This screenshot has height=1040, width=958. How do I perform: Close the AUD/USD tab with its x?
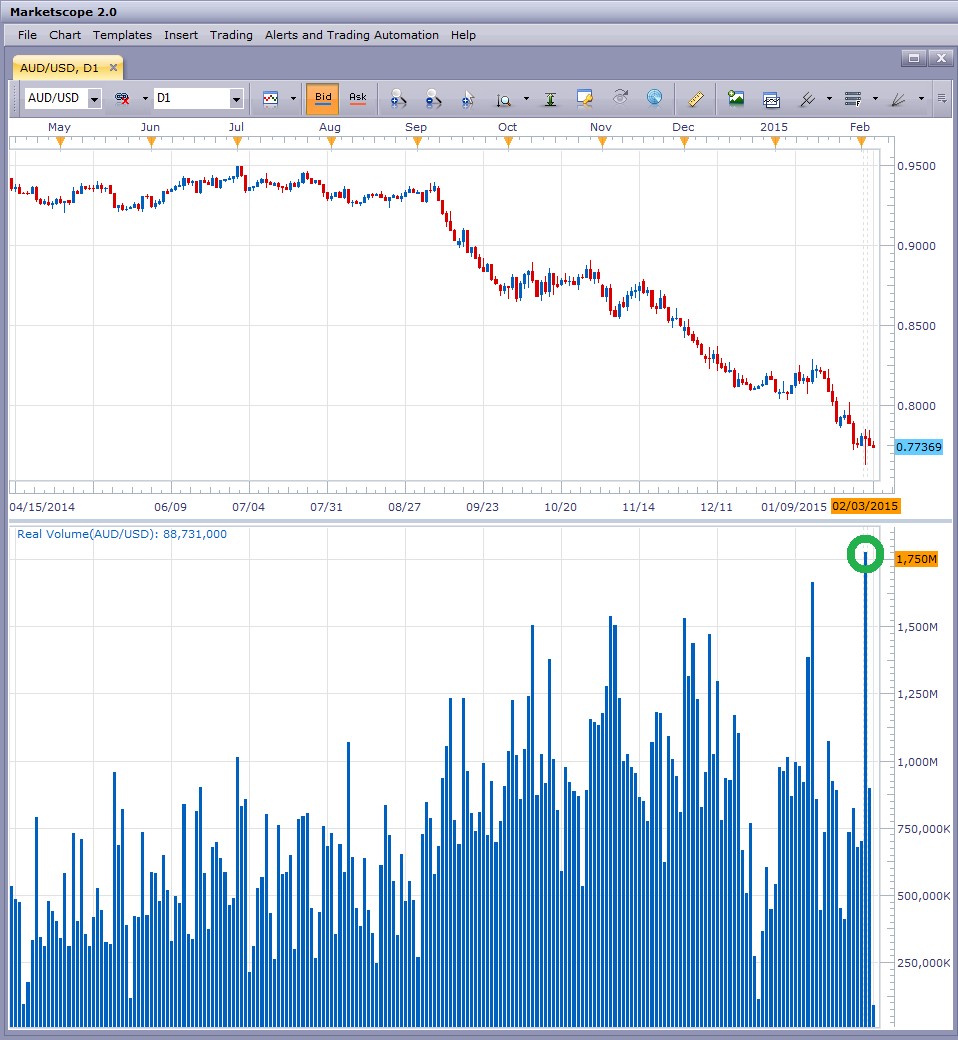[x=113, y=68]
